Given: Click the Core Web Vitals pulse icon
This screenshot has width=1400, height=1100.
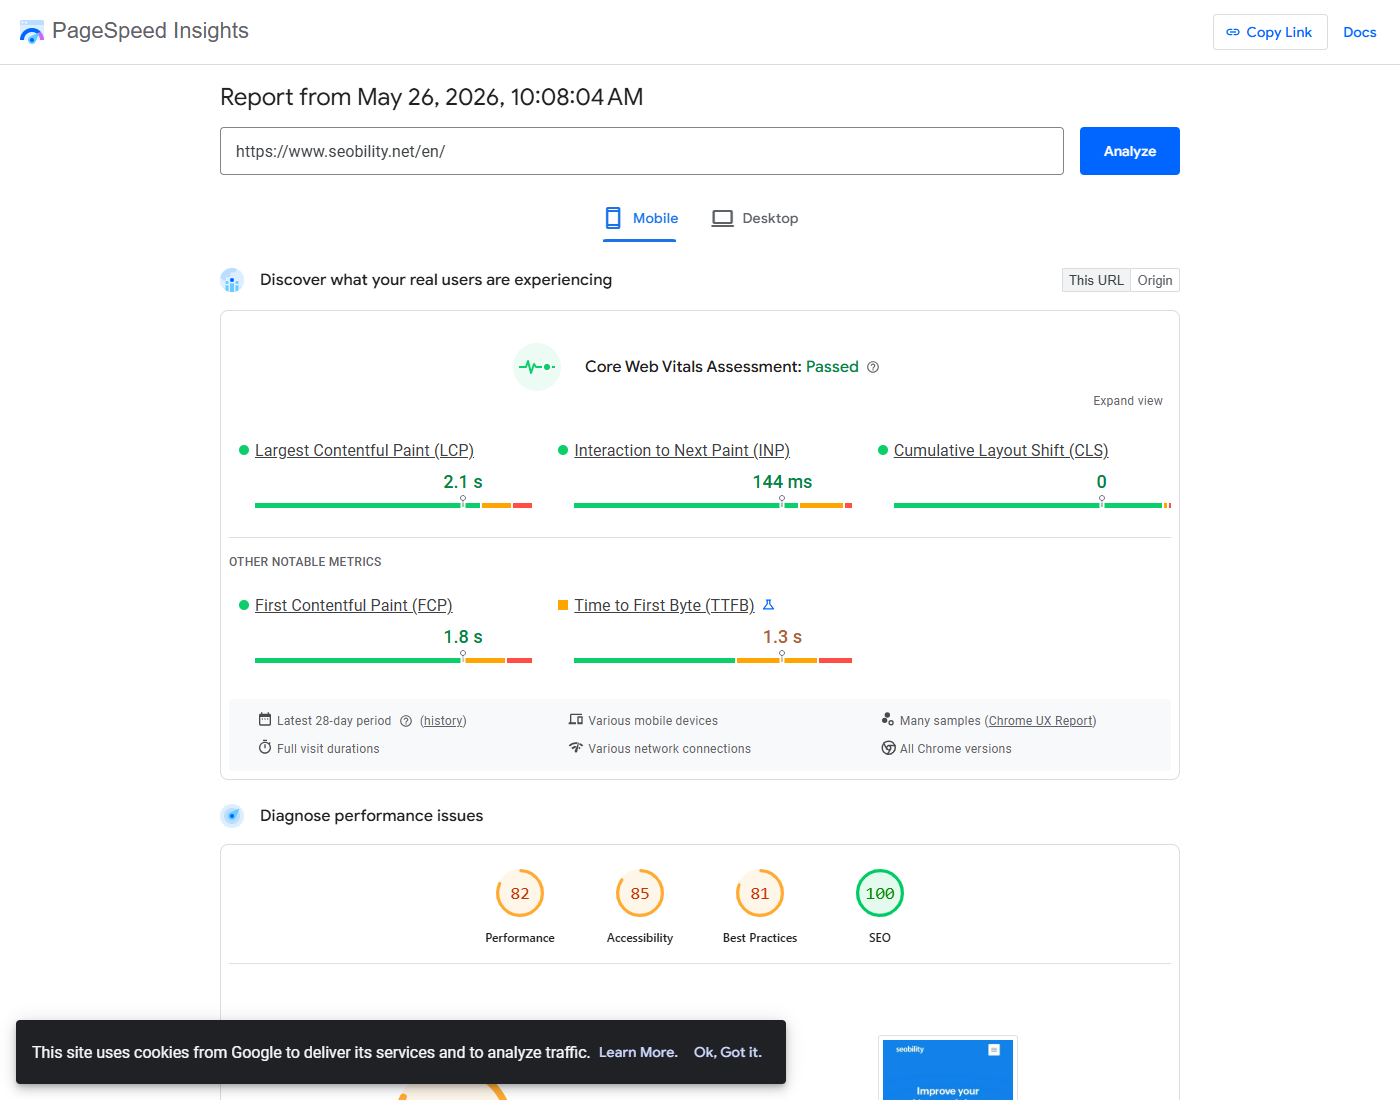Looking at the screenshot, I should click(x=537, y=367).
